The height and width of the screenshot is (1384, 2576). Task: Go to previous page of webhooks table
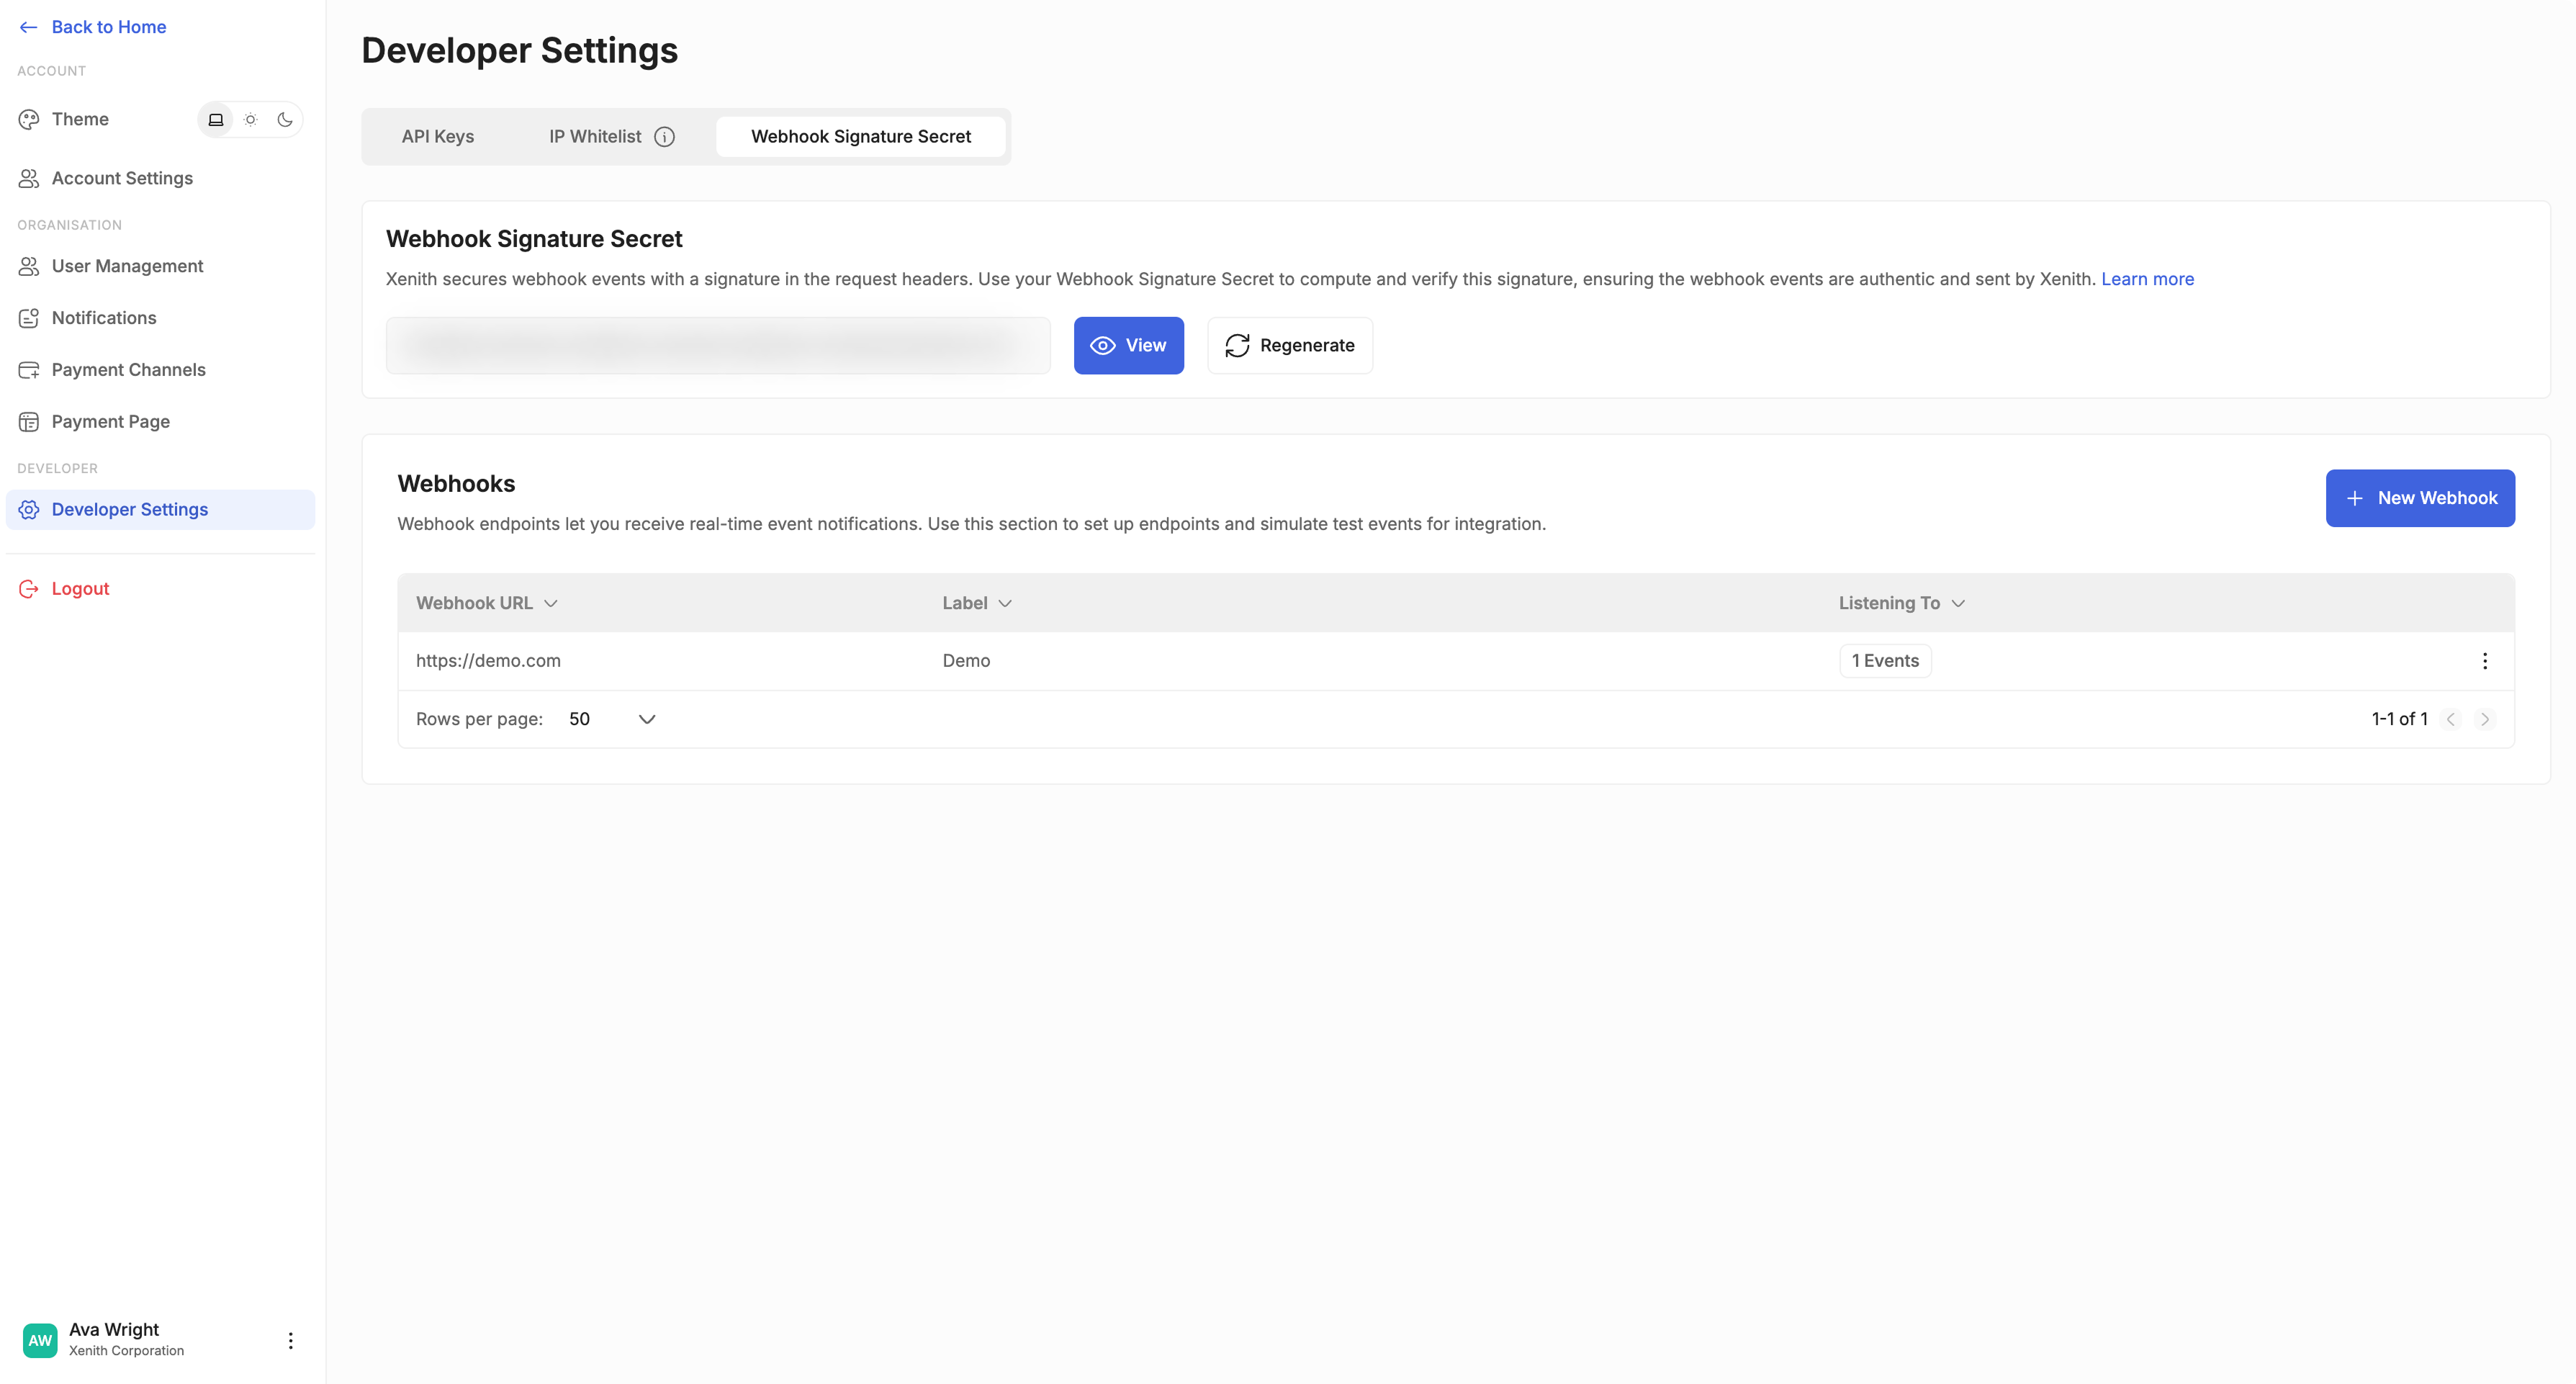[x=2450, y=719]
